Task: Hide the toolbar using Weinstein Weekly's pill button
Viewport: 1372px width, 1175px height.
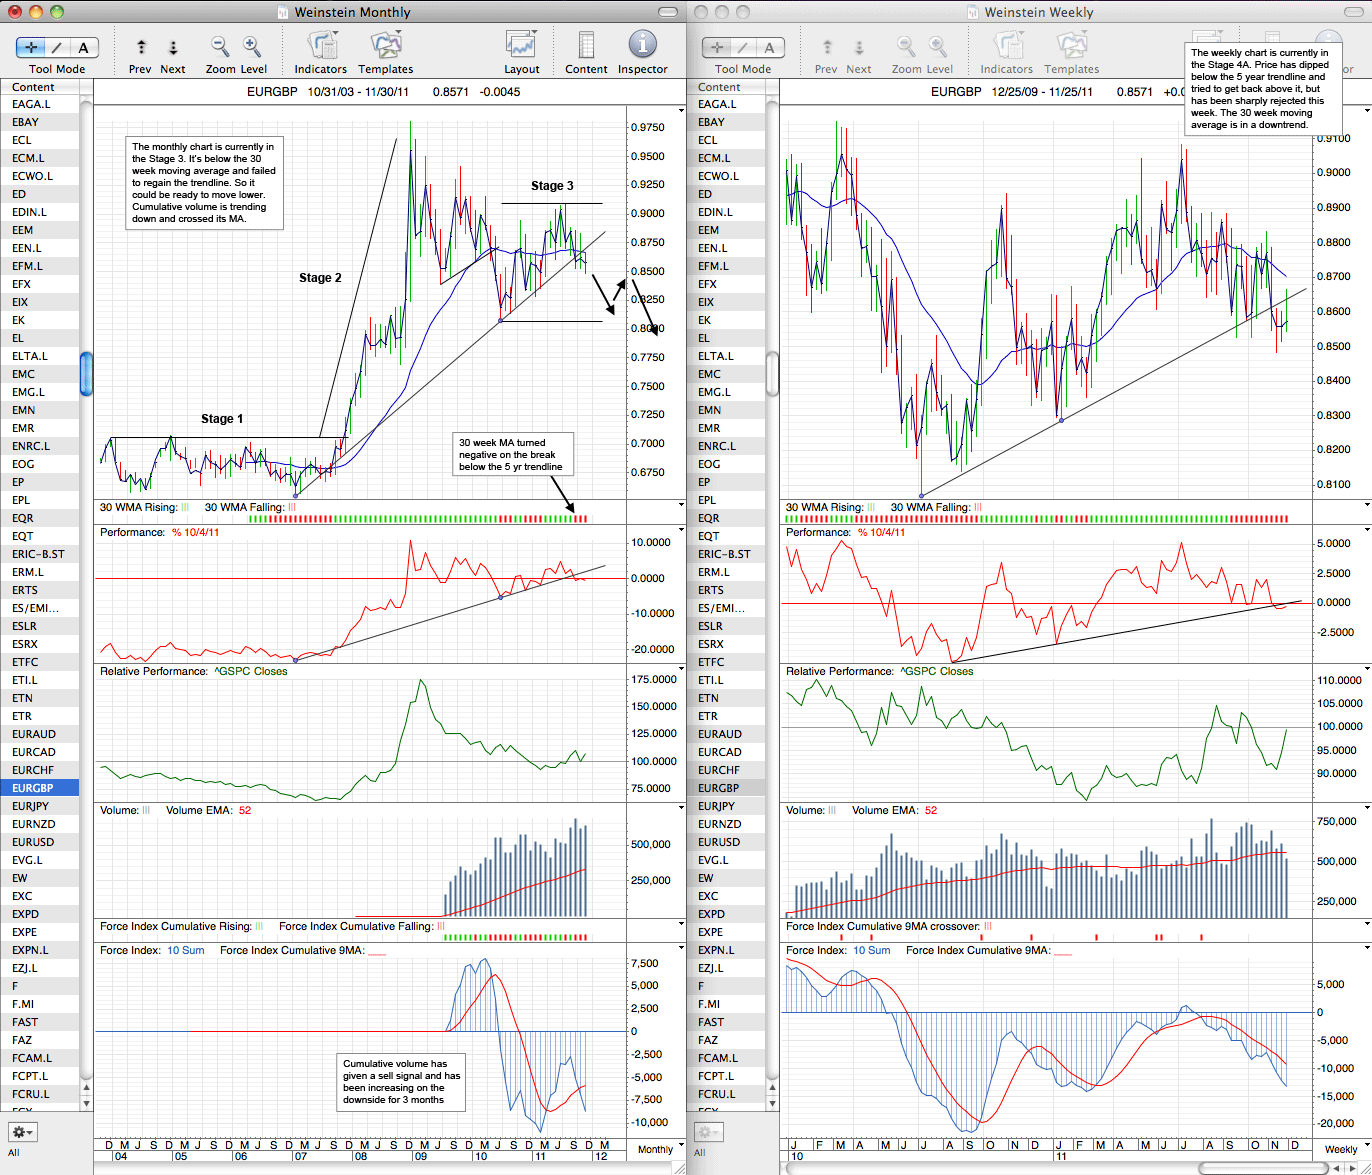Action: click(1353, 12)
